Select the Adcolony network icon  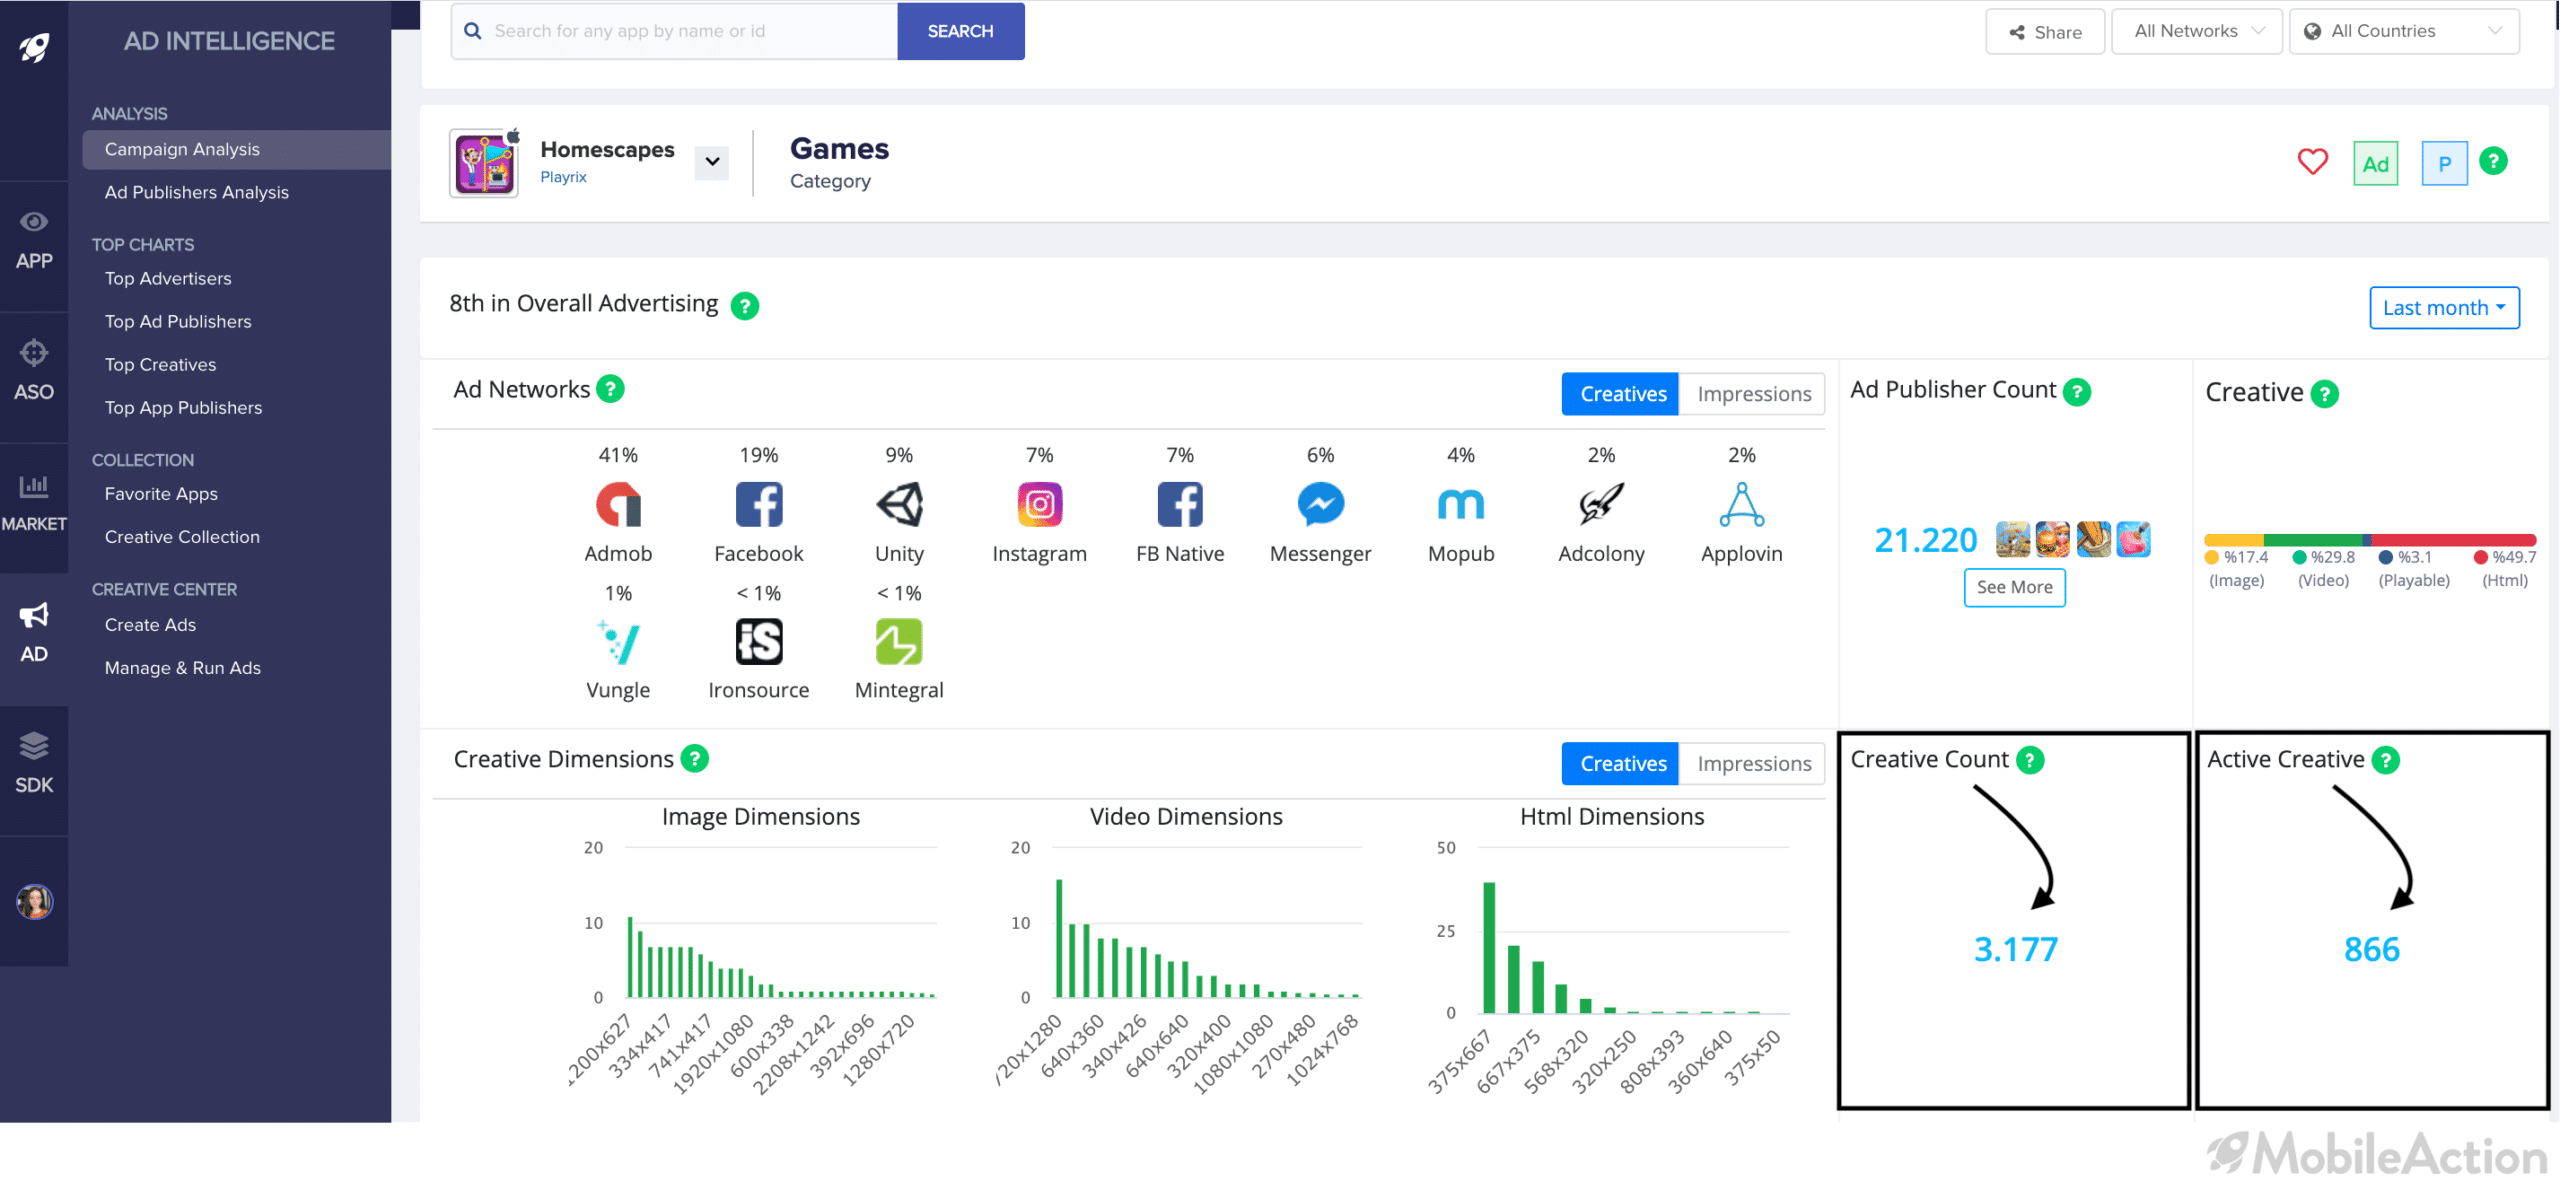coord(1601,504)
